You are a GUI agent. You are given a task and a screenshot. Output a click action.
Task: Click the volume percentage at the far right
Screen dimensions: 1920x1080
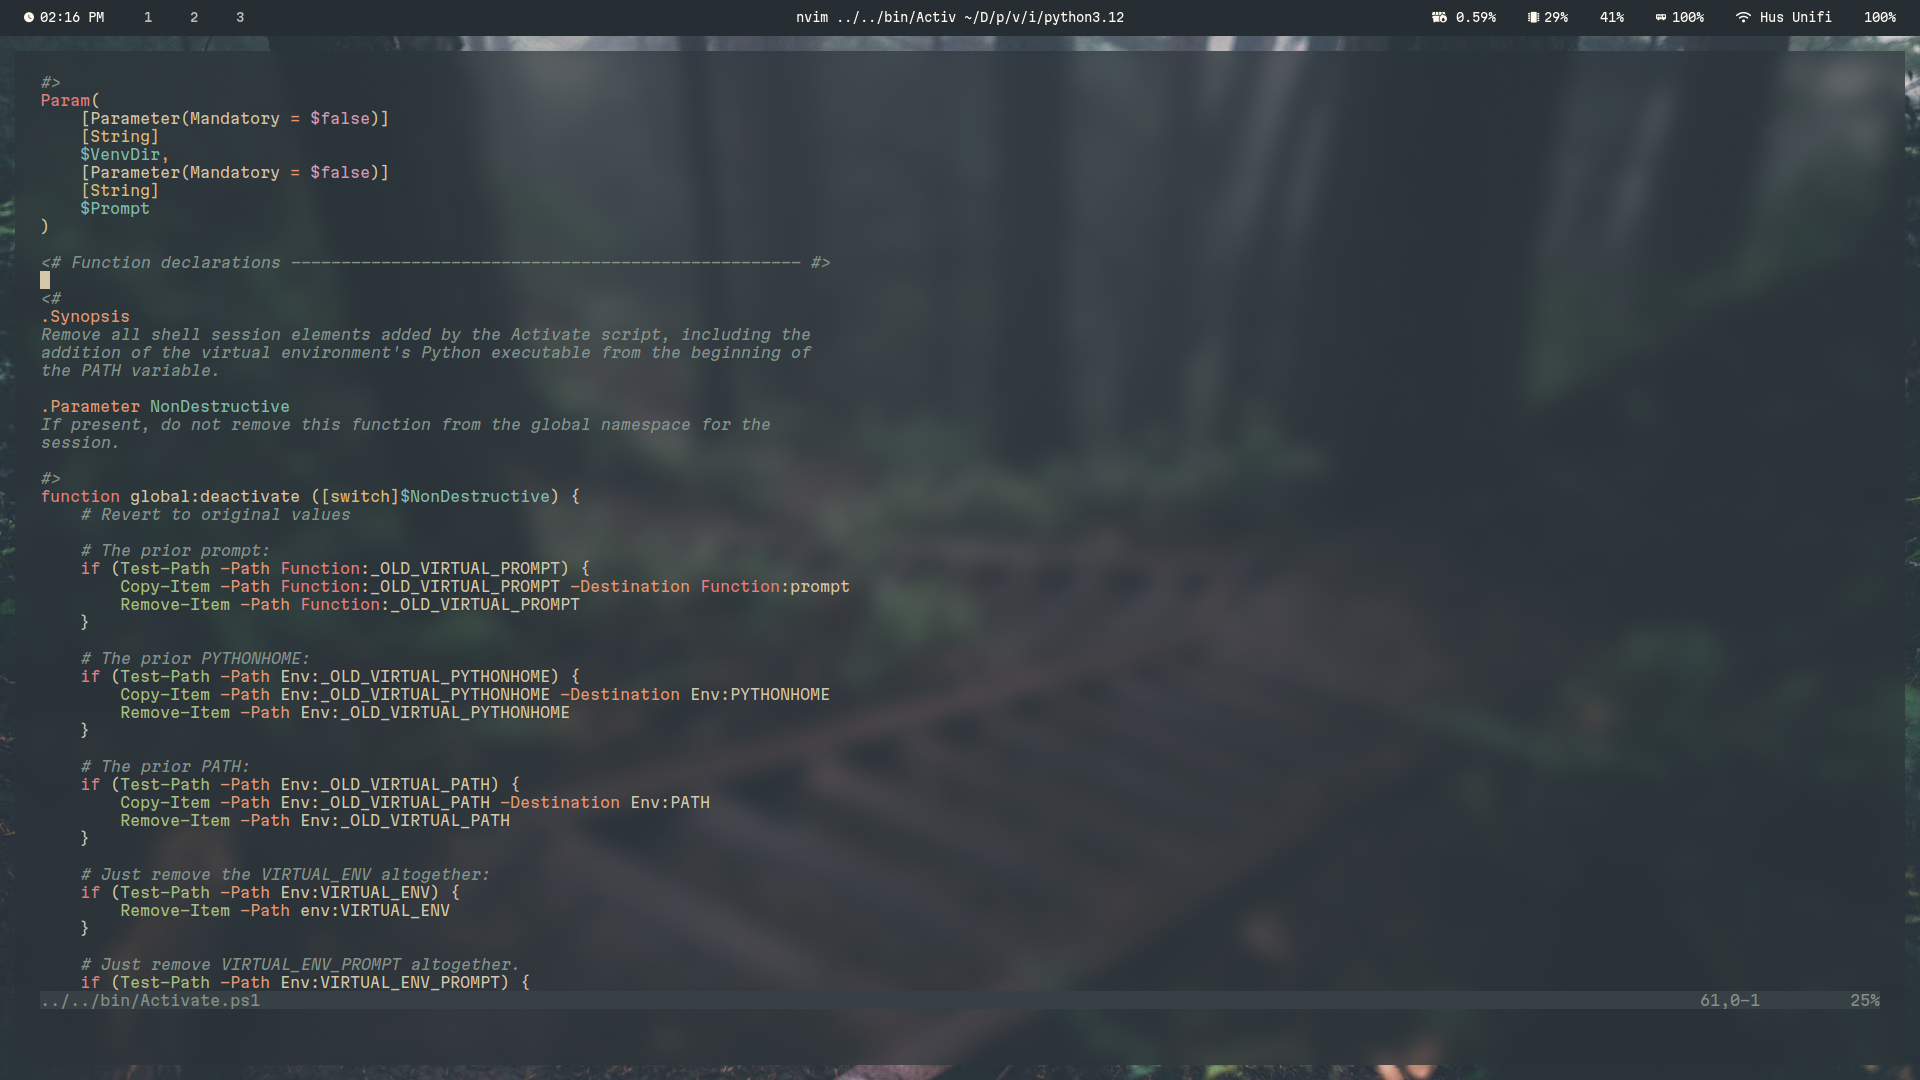pos(1881,17)
